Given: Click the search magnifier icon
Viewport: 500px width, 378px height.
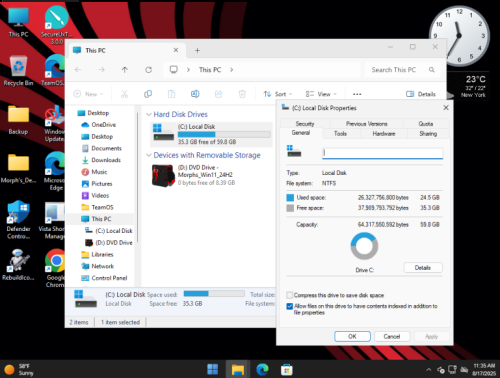Looking at the screenshot, I should click(x=432, y=70).
